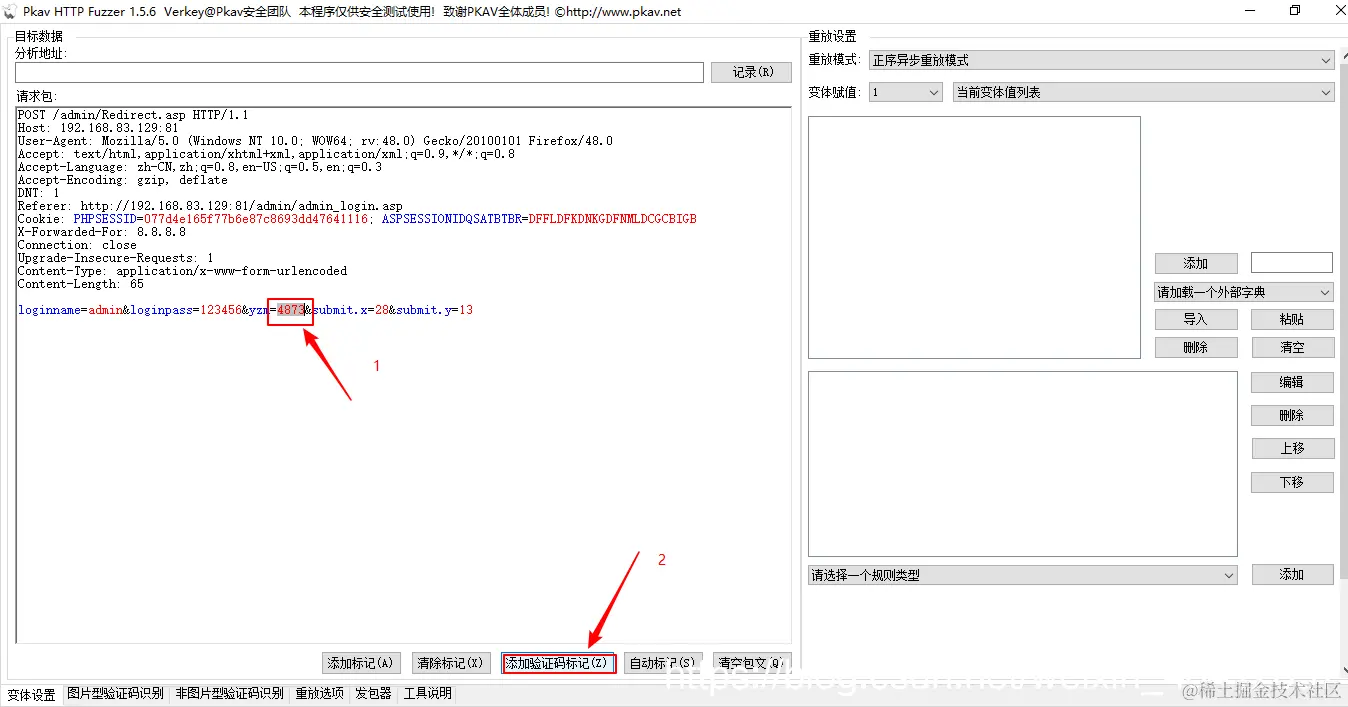1348x707 pixels.
Task: Switch to the 发包器 tab
Action: pos(373,693)
